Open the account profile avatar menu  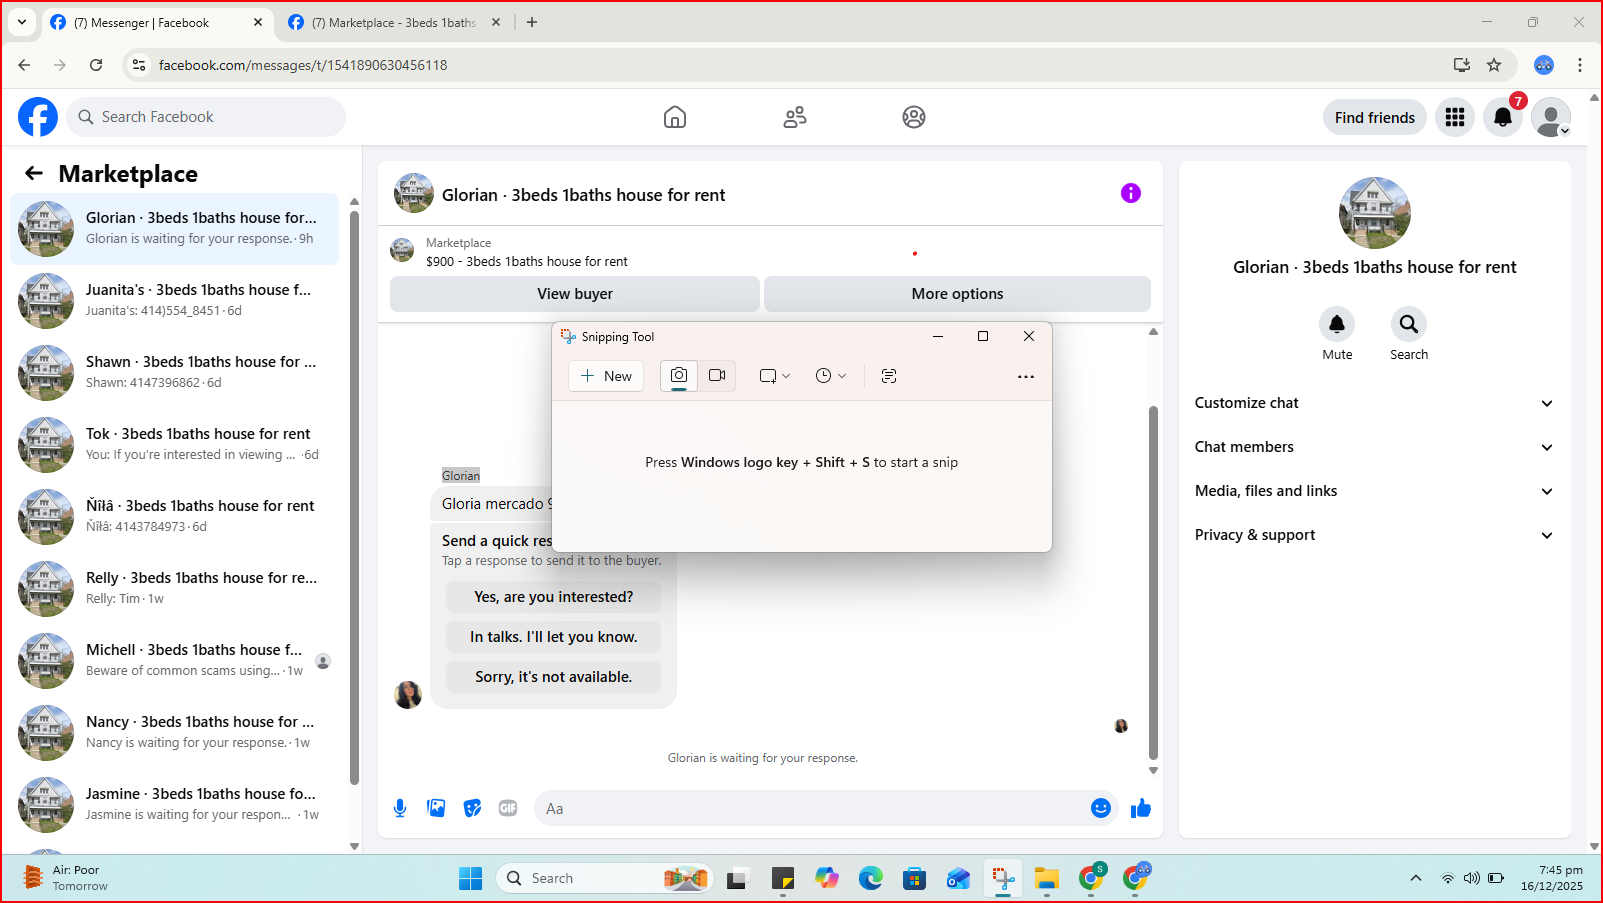tap(1551, 117)
